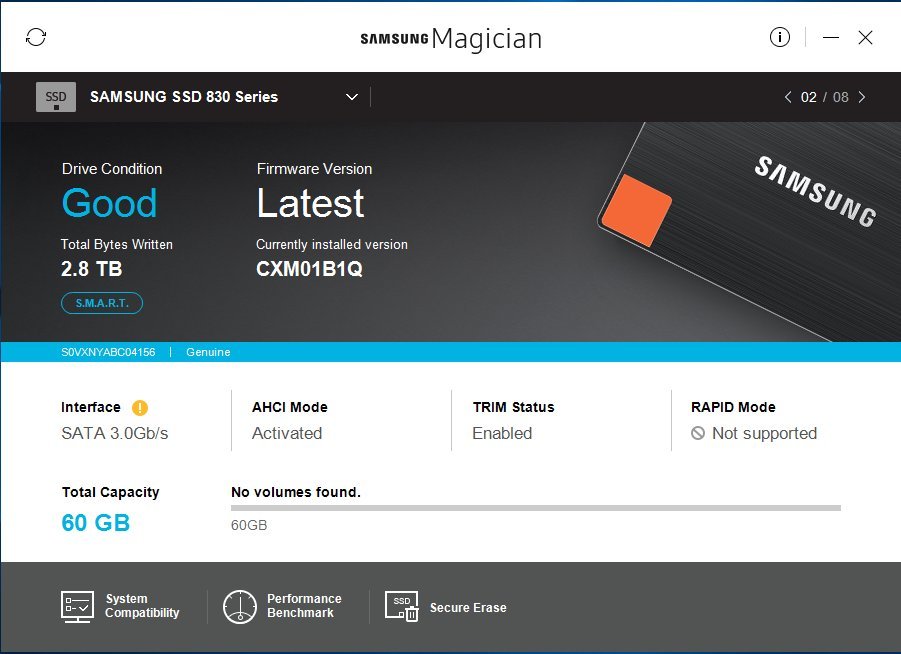Screen dimensions: 901x654
Task: Click the AHCI Mode Activated value
Action: [287, 433]
